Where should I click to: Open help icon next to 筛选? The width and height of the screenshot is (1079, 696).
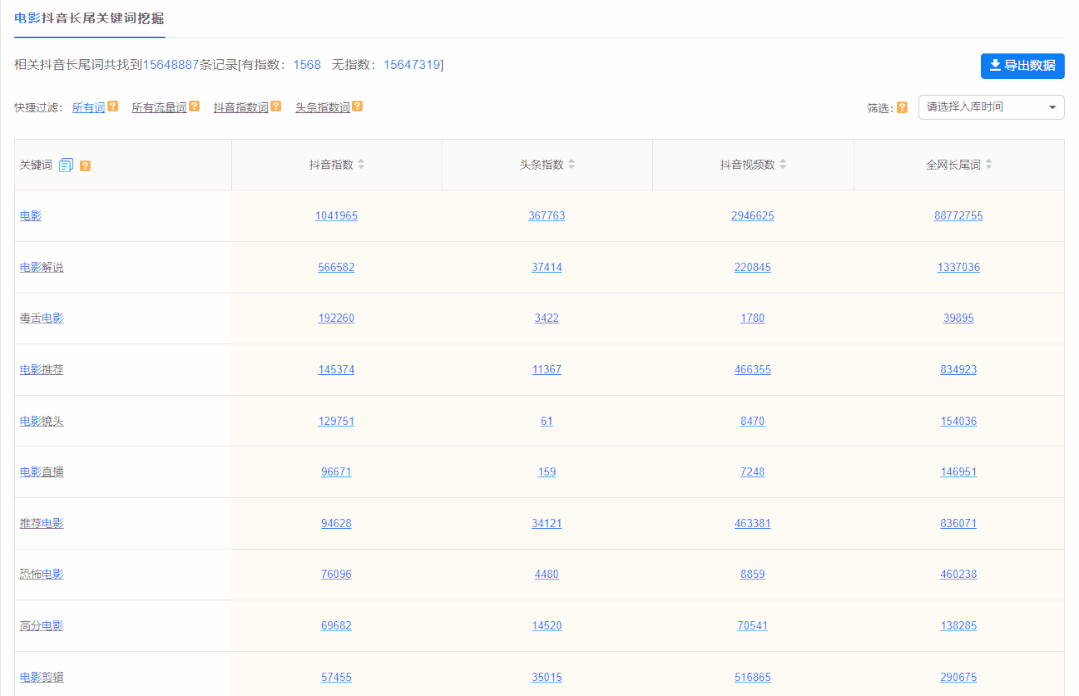(x=902, y=107)
